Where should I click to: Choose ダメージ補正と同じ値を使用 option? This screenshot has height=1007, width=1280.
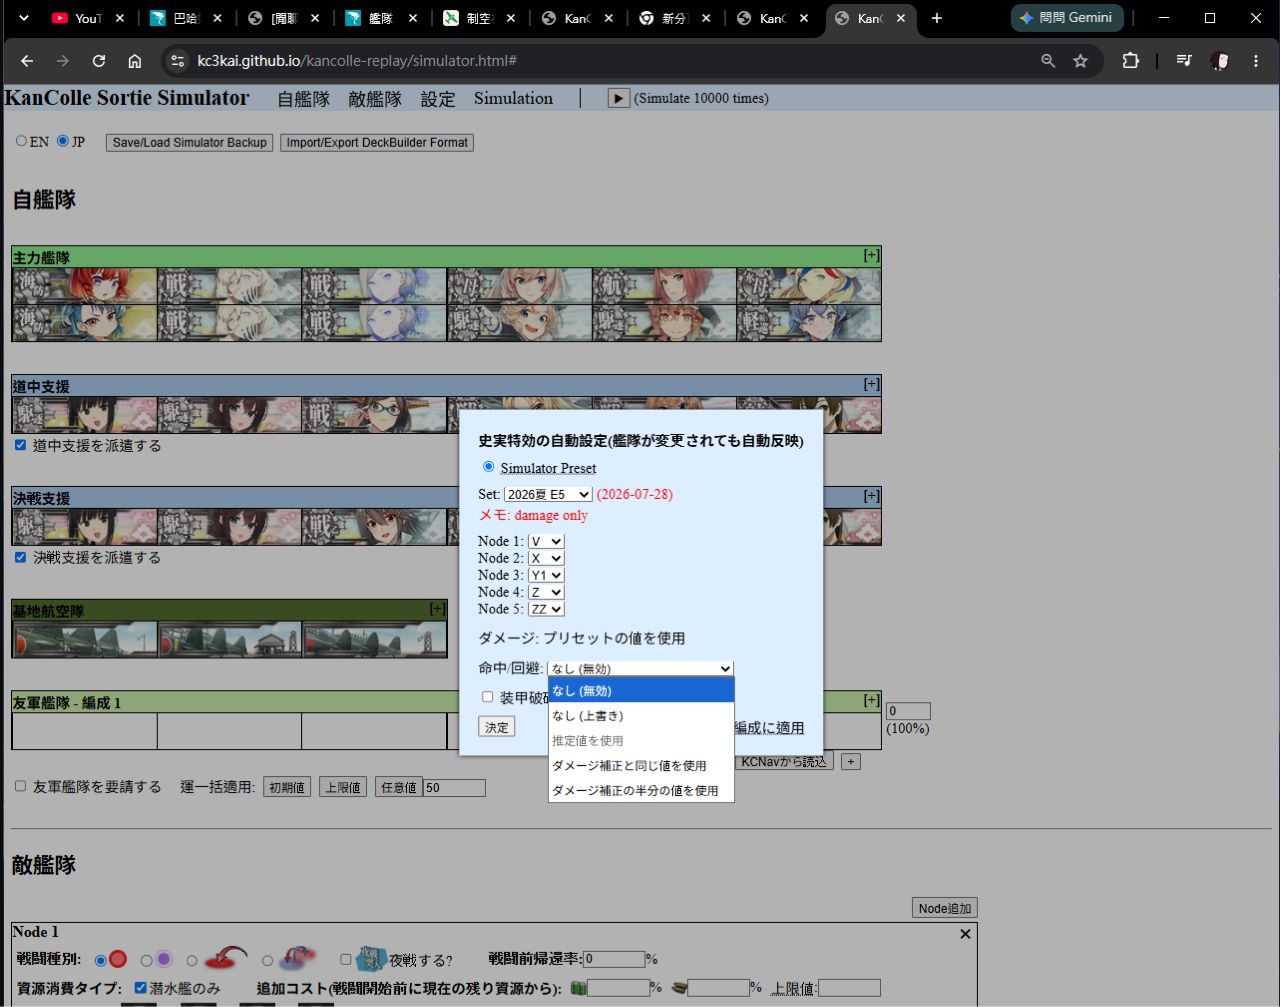(641, 765)
